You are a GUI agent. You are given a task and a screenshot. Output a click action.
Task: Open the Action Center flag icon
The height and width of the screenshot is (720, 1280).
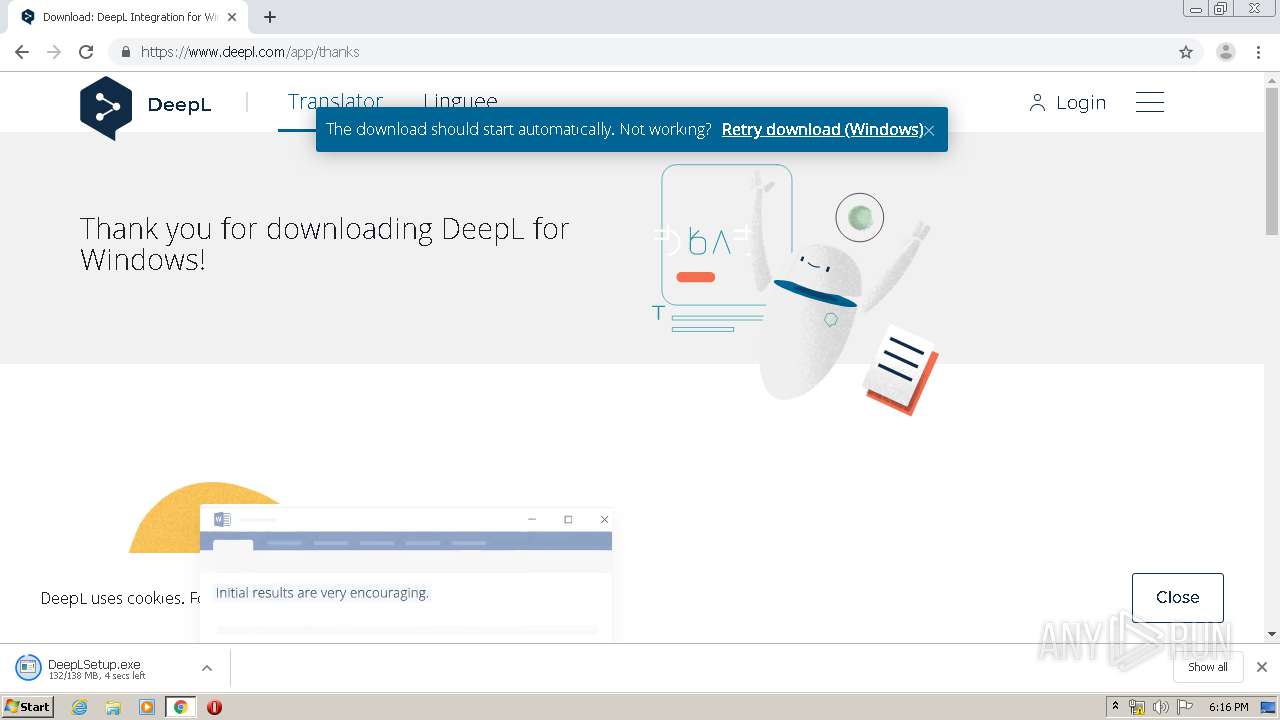click(1185, 707)
